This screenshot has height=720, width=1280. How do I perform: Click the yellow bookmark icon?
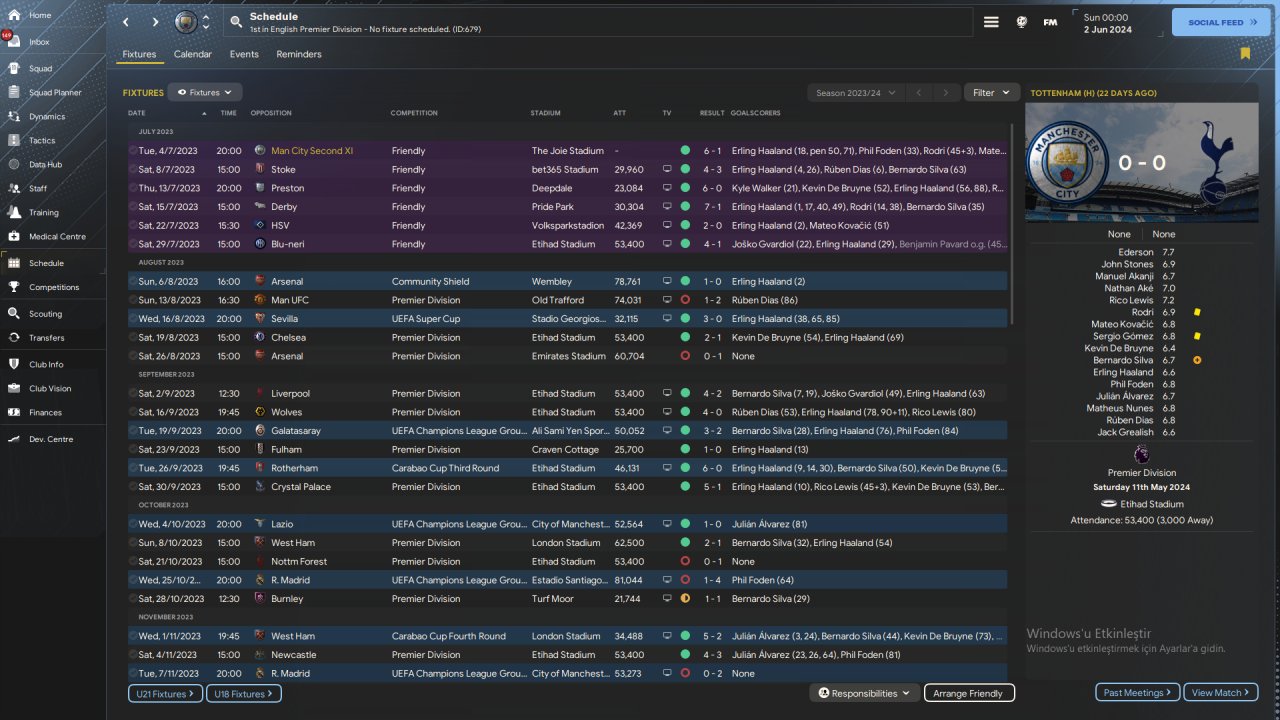[1245, 54]
